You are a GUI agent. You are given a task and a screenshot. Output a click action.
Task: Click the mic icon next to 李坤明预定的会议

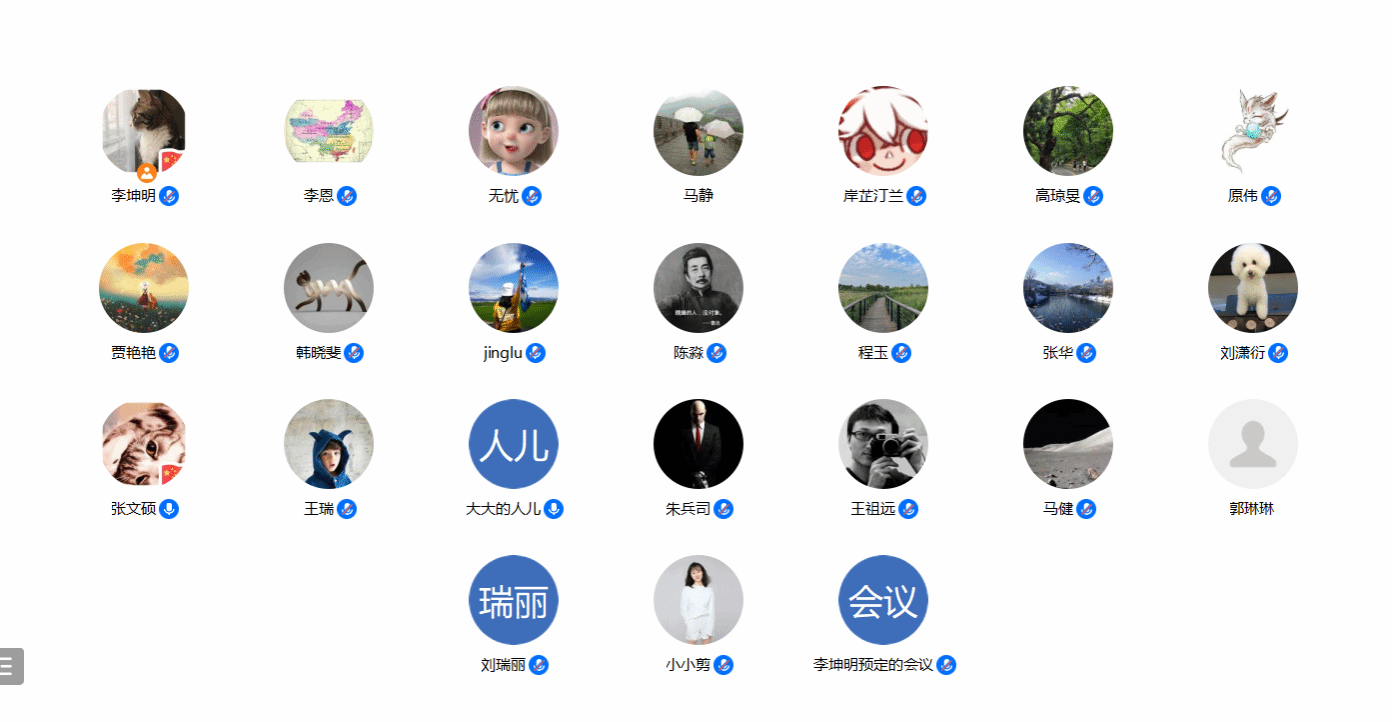(946, 665)
